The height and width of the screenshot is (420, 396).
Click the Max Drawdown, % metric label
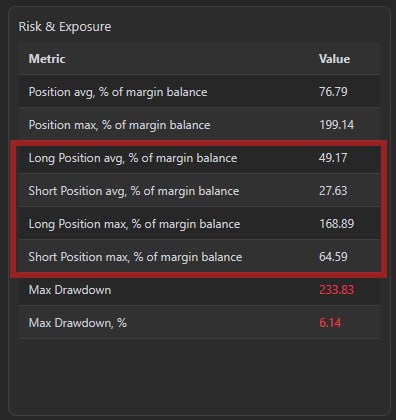point(78,323)
